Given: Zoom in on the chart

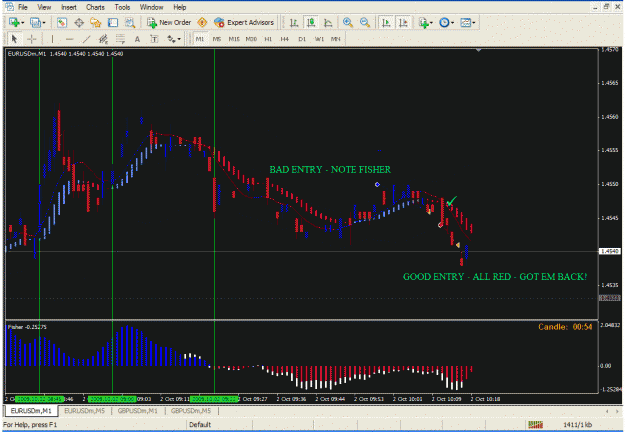Looking at the screenshot, I should click(348, 23).
